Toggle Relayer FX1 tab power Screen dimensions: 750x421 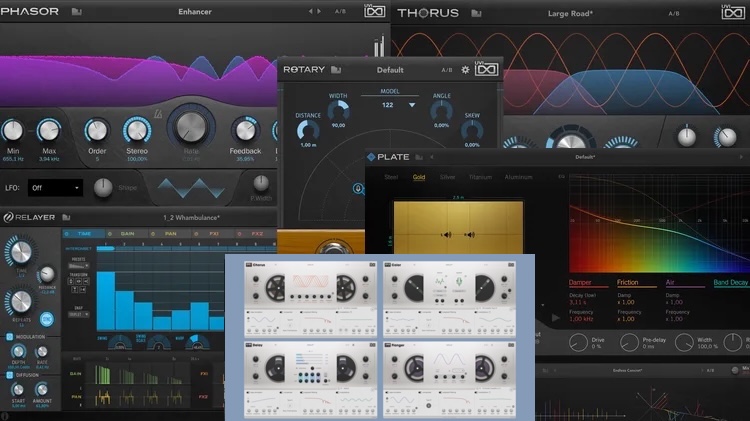coord(196,234)
